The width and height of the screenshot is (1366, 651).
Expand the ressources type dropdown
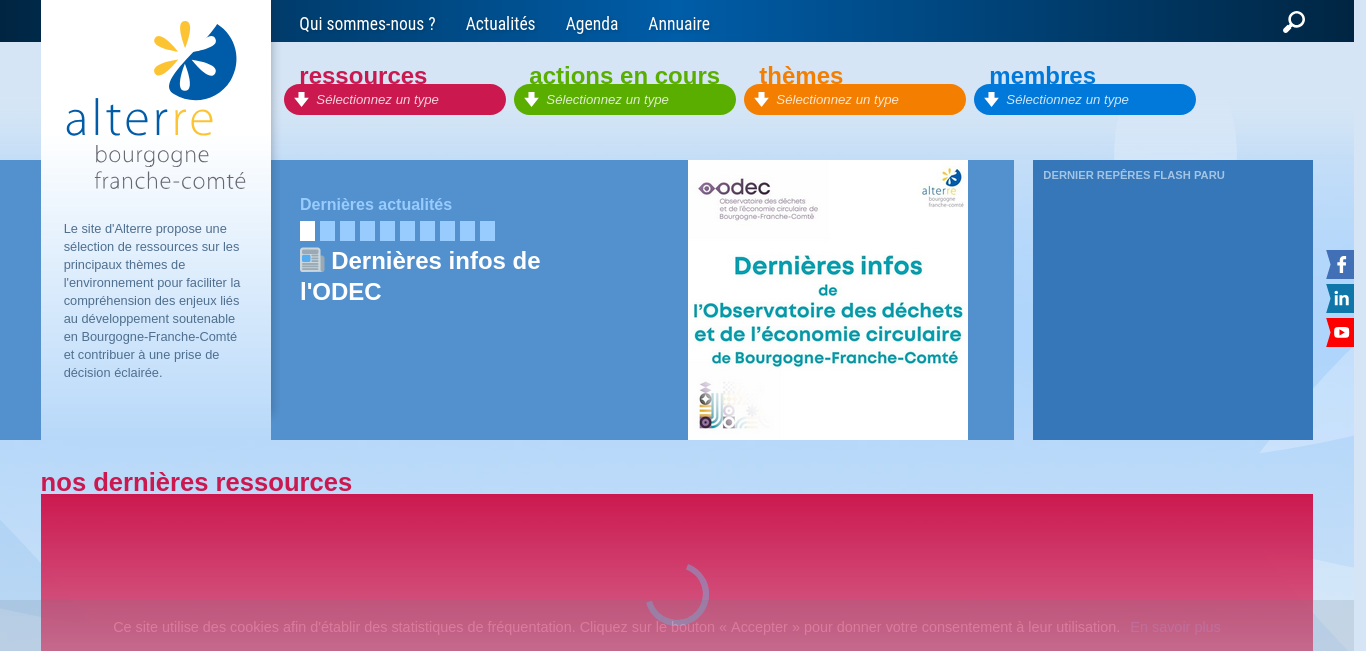tap(395, 100)
